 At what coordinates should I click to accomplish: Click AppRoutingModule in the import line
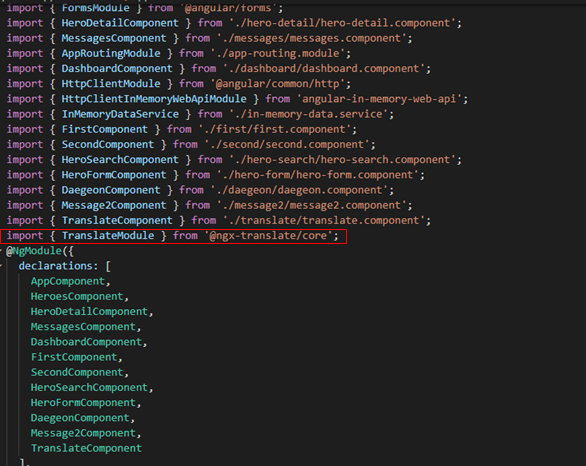click(x=111, y=53)
